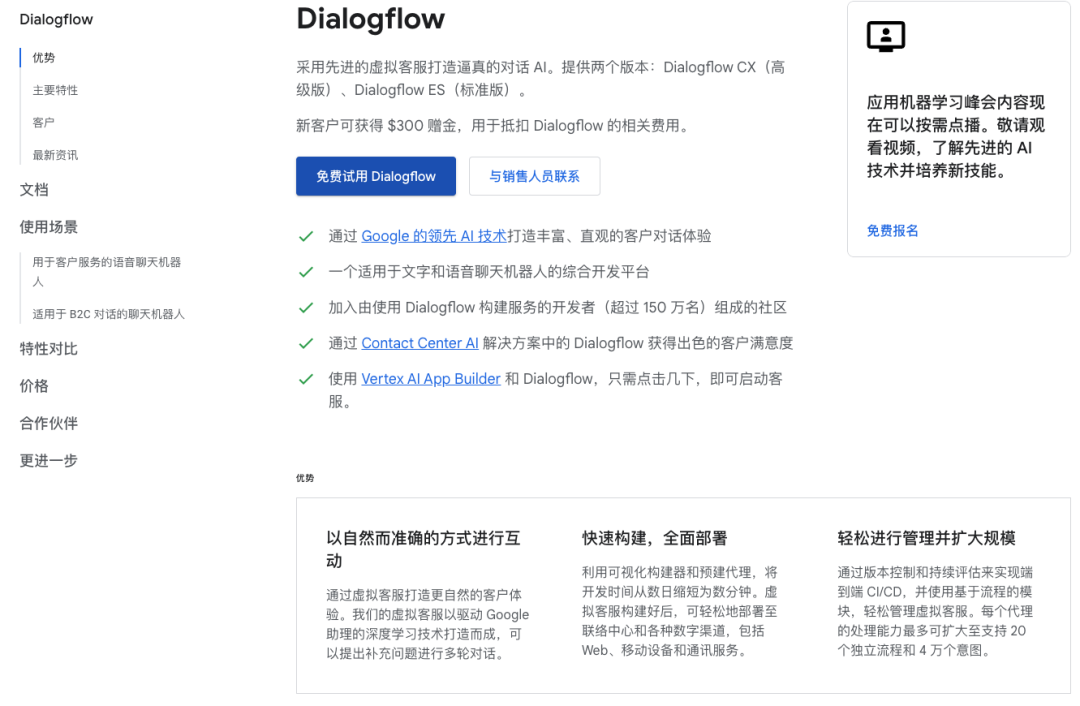Click the 免费报名 link in the card

tap(892, 231)
